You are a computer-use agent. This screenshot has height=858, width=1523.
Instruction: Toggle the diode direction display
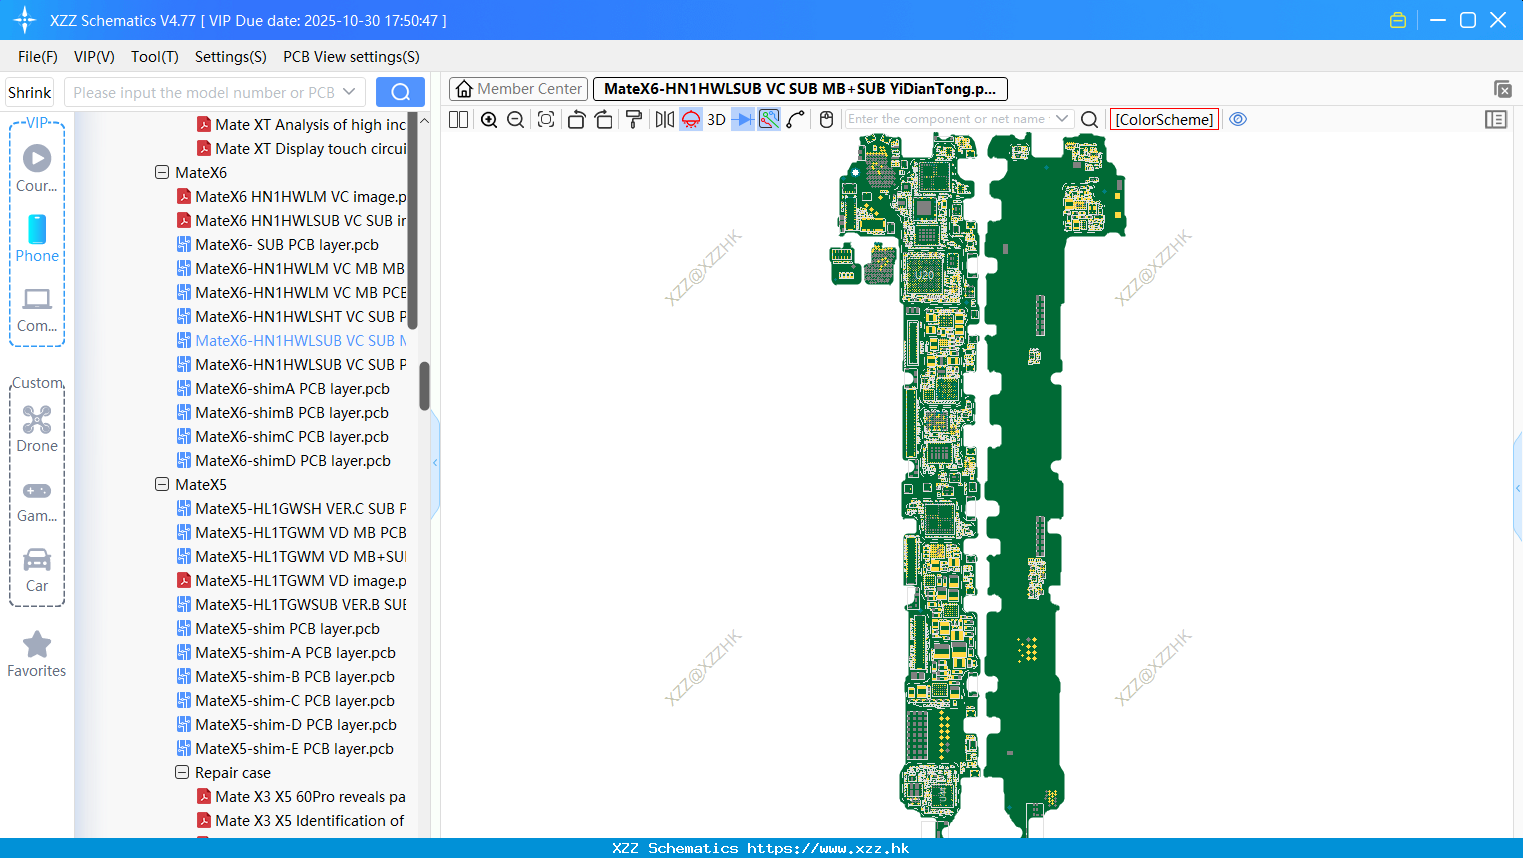[743, 120]
